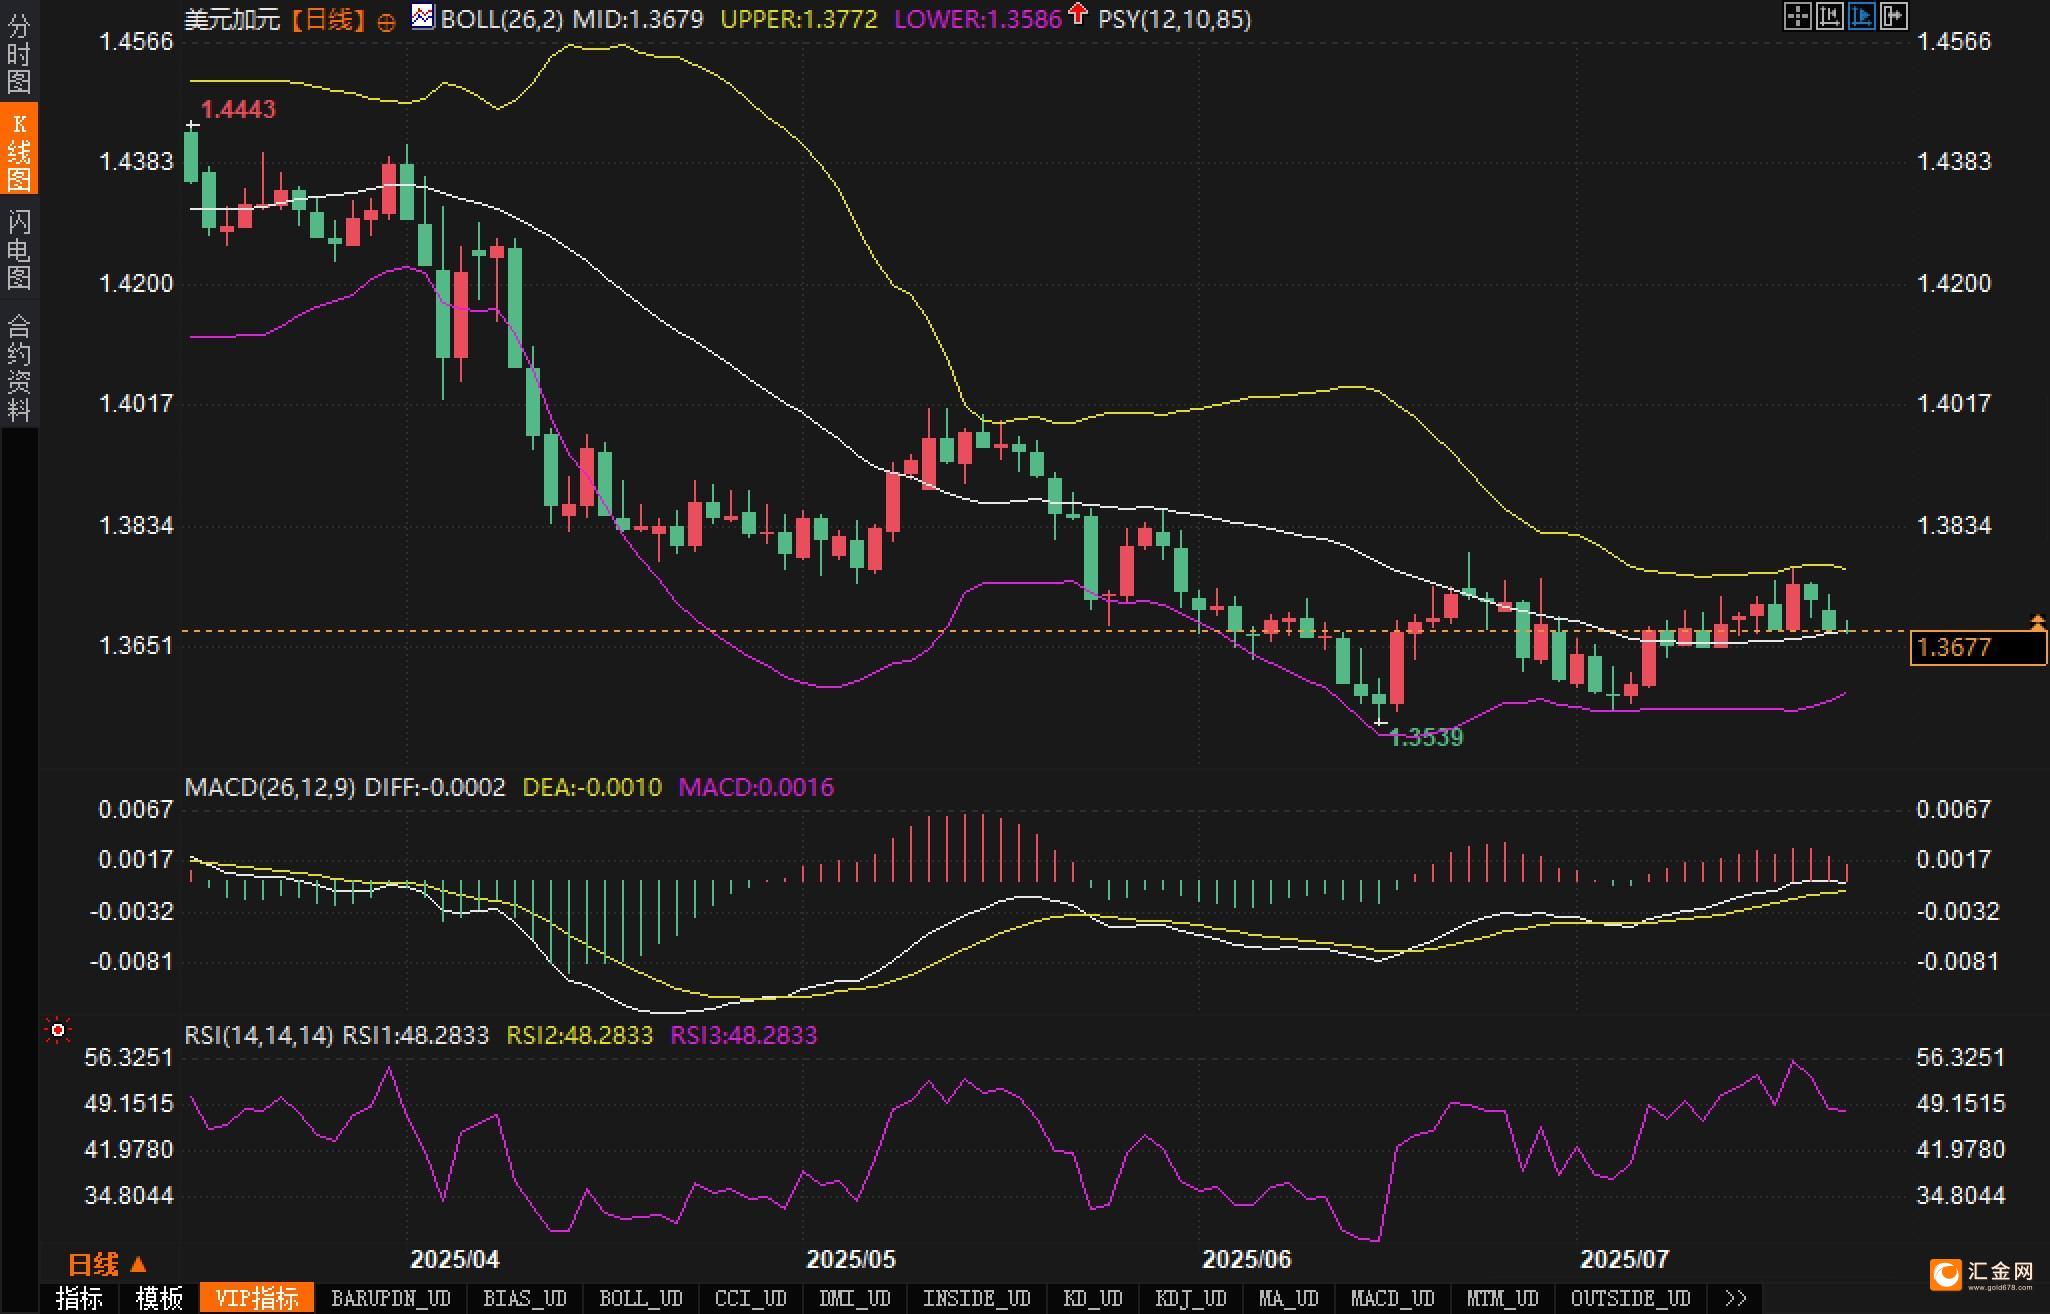This screenshot has width=2050, height=1314.
Task: Expand more indicators with the >> arrow
Action: coord(1736,1298)
